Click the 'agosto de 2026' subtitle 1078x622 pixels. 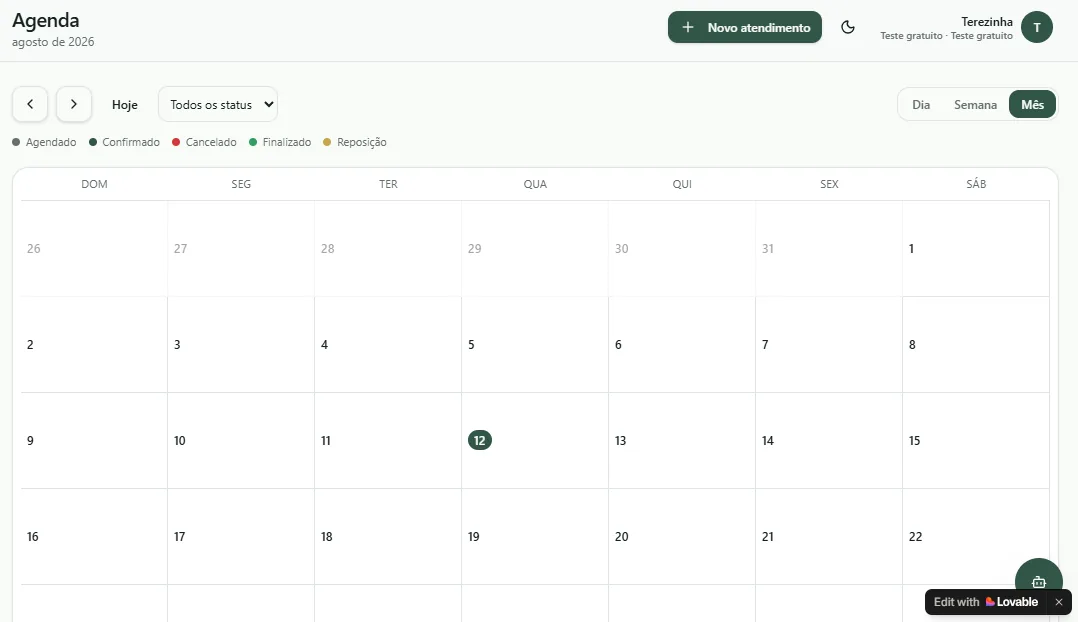coord(53,42)
